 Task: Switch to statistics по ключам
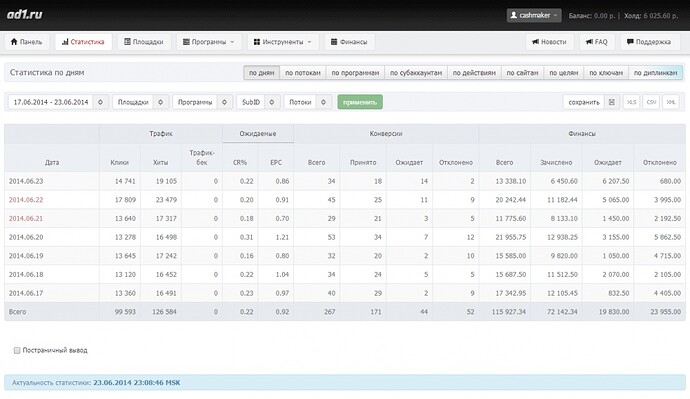click(x=606, y=73)
